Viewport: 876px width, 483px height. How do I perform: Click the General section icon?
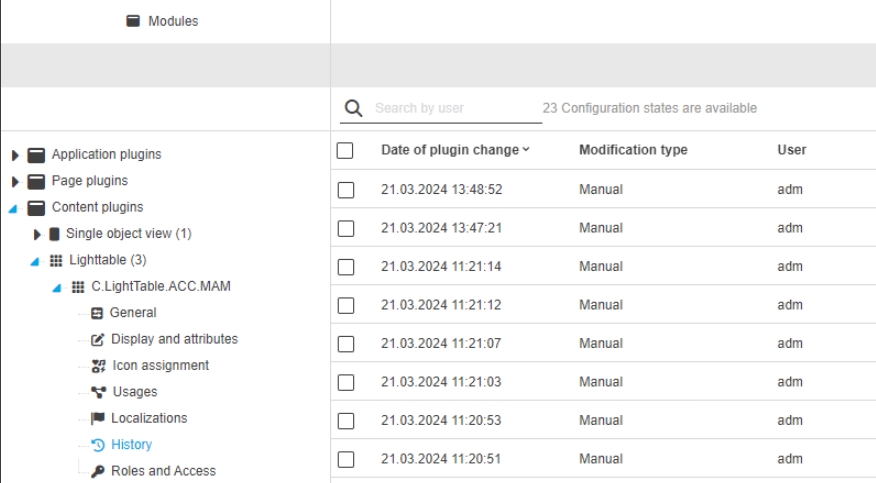point(99,313)
